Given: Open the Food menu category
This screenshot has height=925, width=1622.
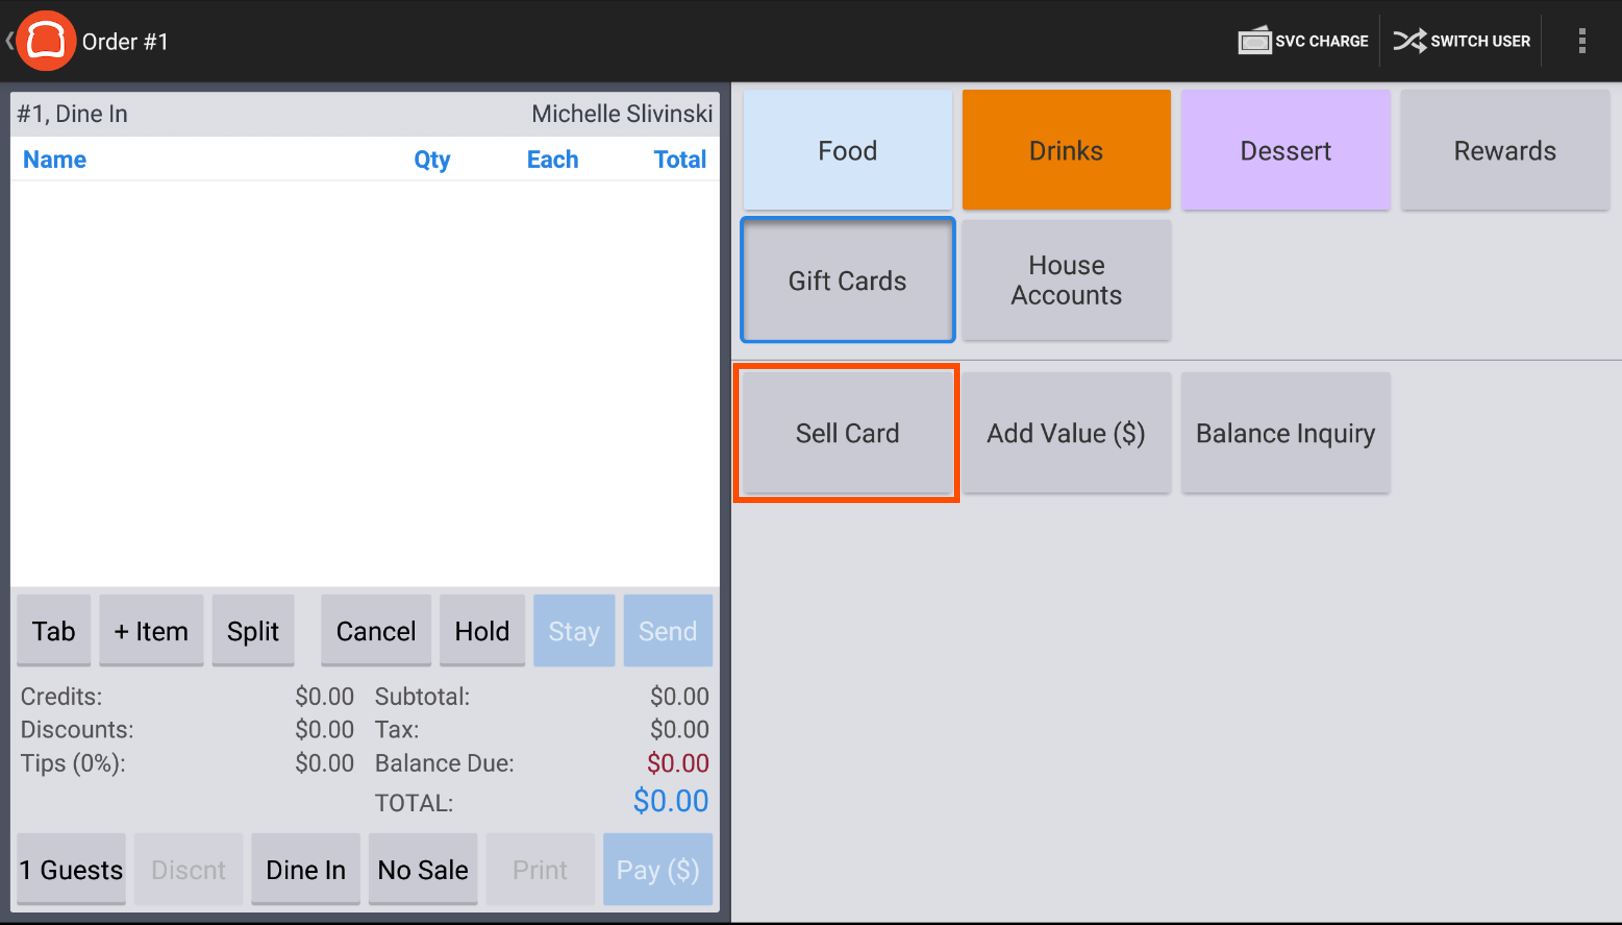Looking at the screenshot, I should pyautogui.click(x=847, y=150).
